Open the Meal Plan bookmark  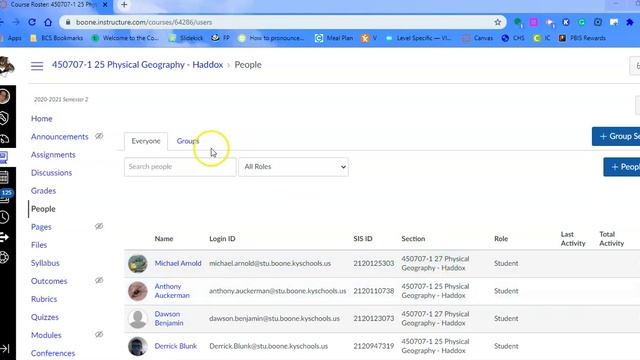click(x=334, y=38)
